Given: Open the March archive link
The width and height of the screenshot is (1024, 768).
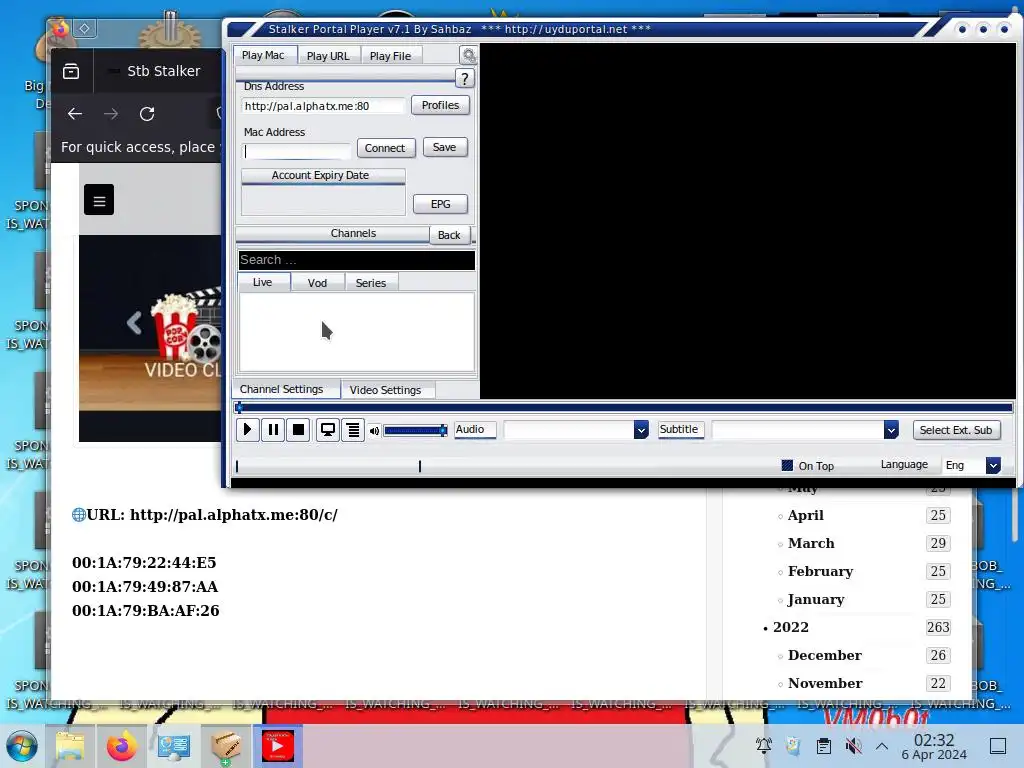Looking at the screenshot, I should coord(810,543).
